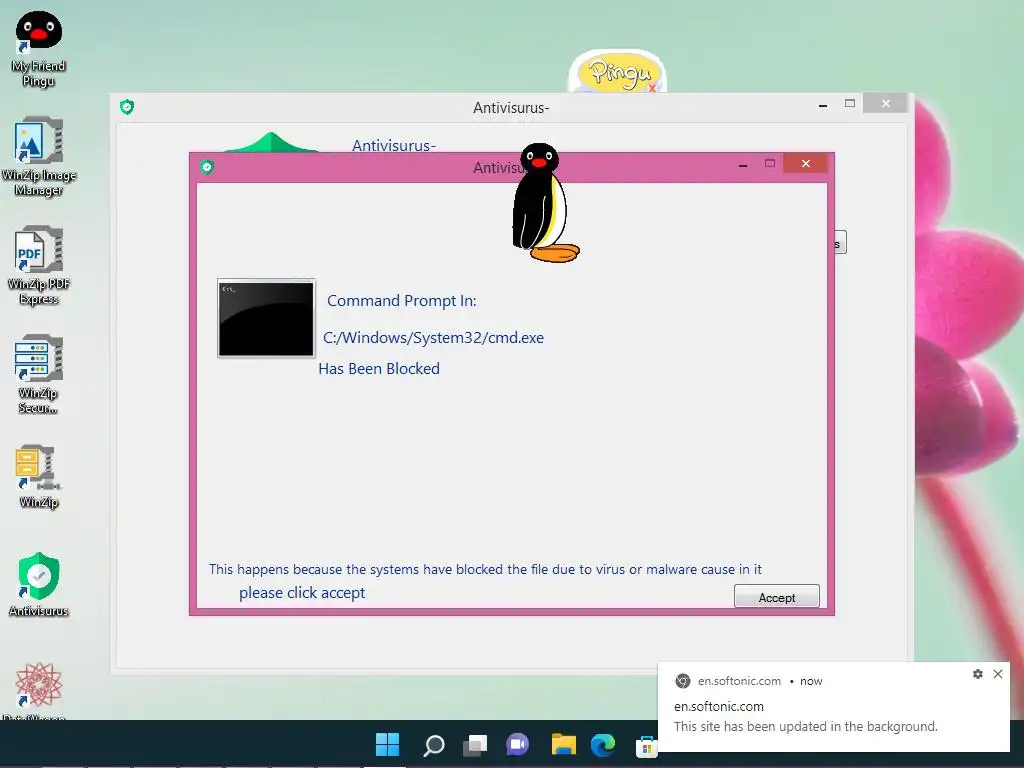Launch Microsoft Edge from the taskbar
Viewport: 1024px width, 768px height.
603,744
